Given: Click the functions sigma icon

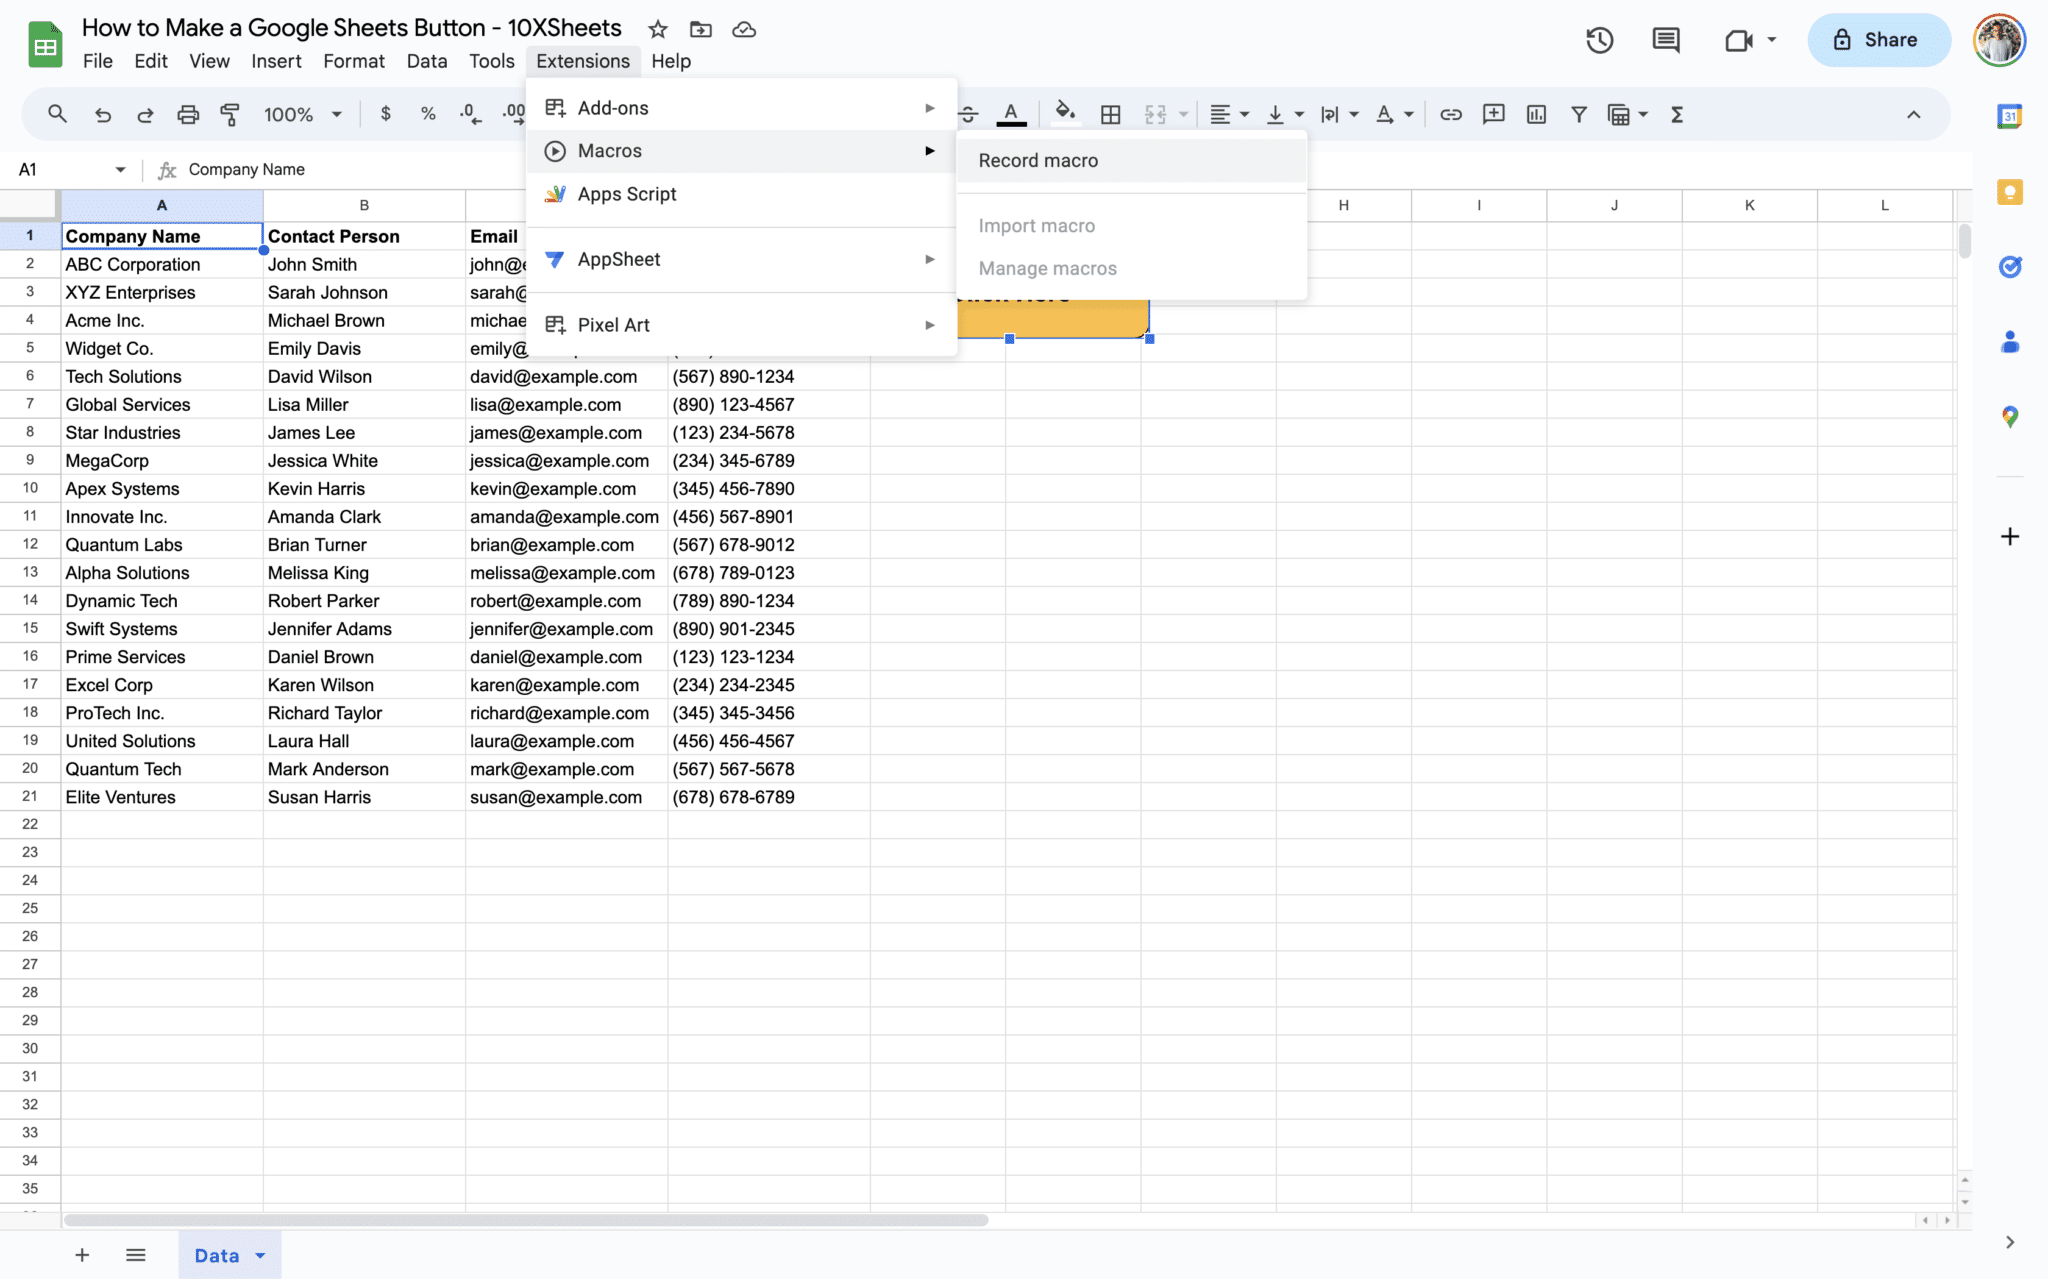Looking at the screenshot, I should pyautogui.click(x=1677, y=114).
